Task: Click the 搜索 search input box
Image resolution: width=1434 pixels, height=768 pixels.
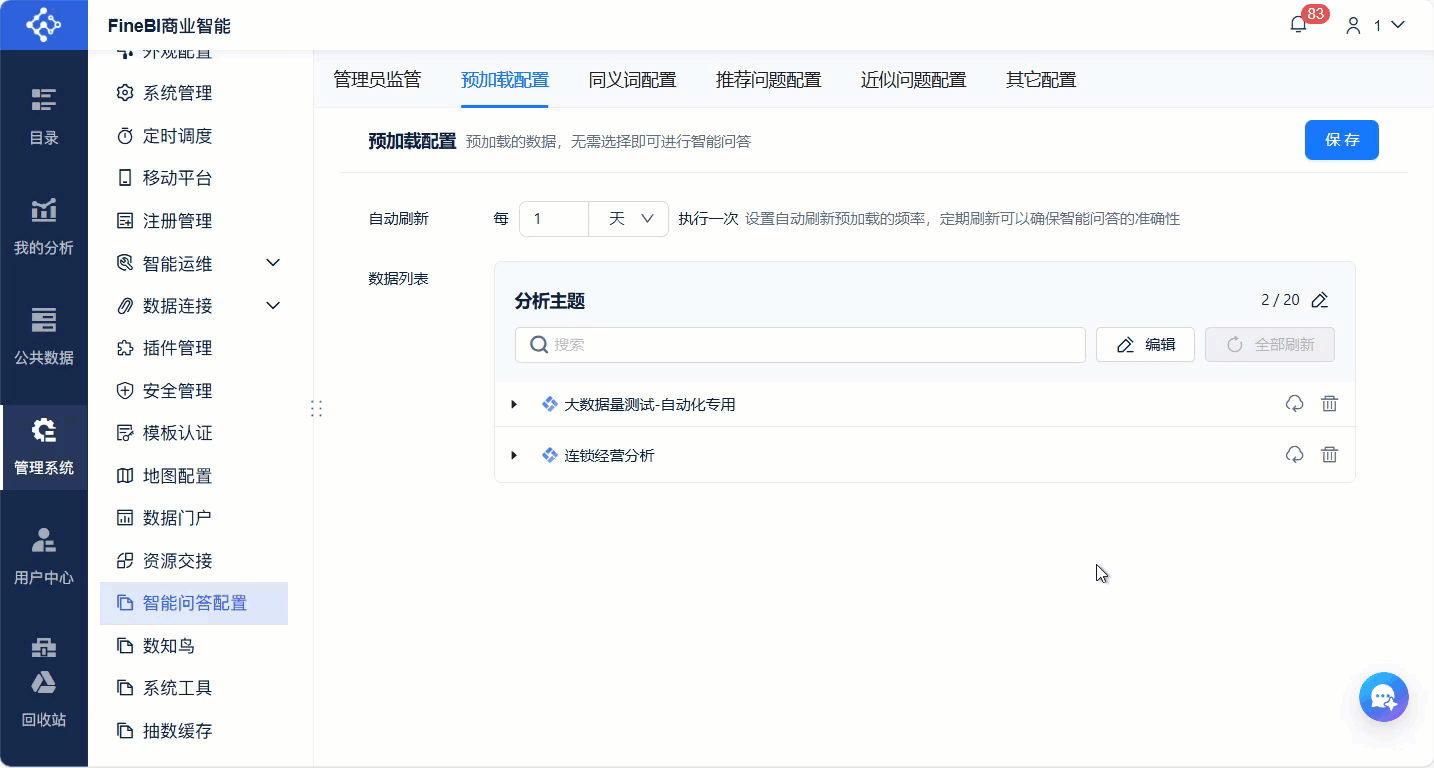Action: click(x=800, y=344)
